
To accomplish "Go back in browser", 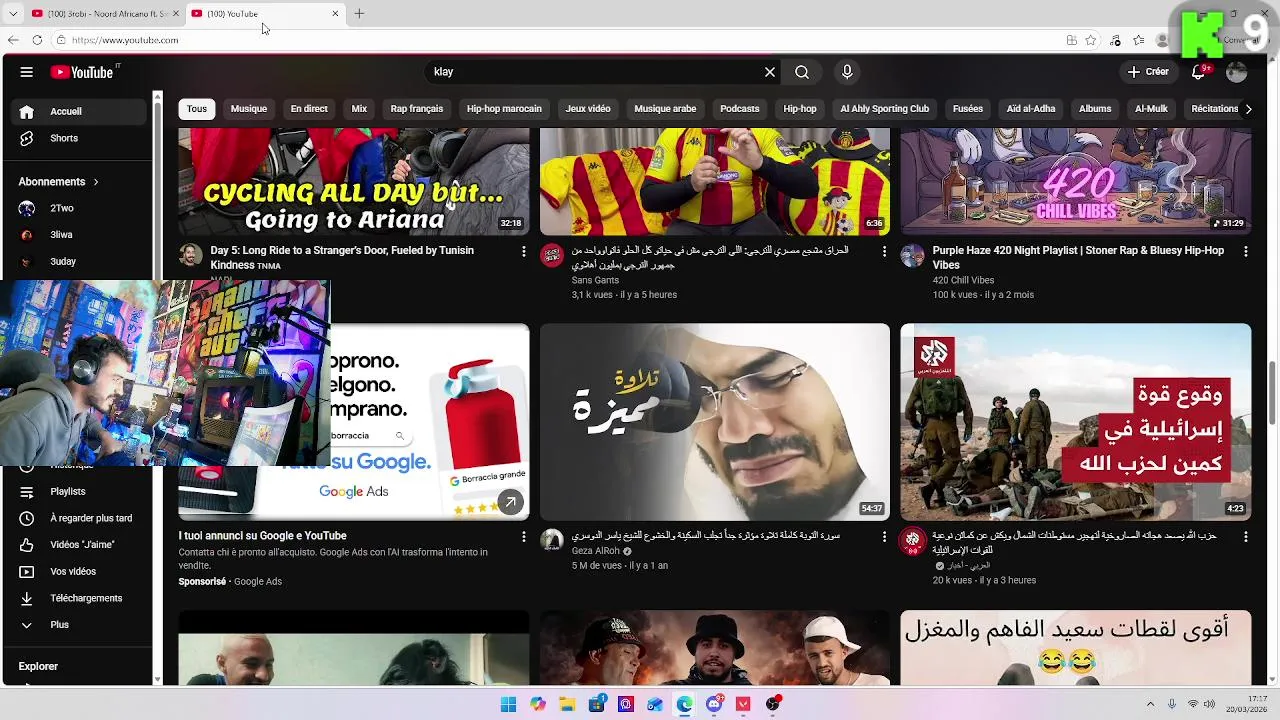I will pyautogui.click(x=13, y=40).
